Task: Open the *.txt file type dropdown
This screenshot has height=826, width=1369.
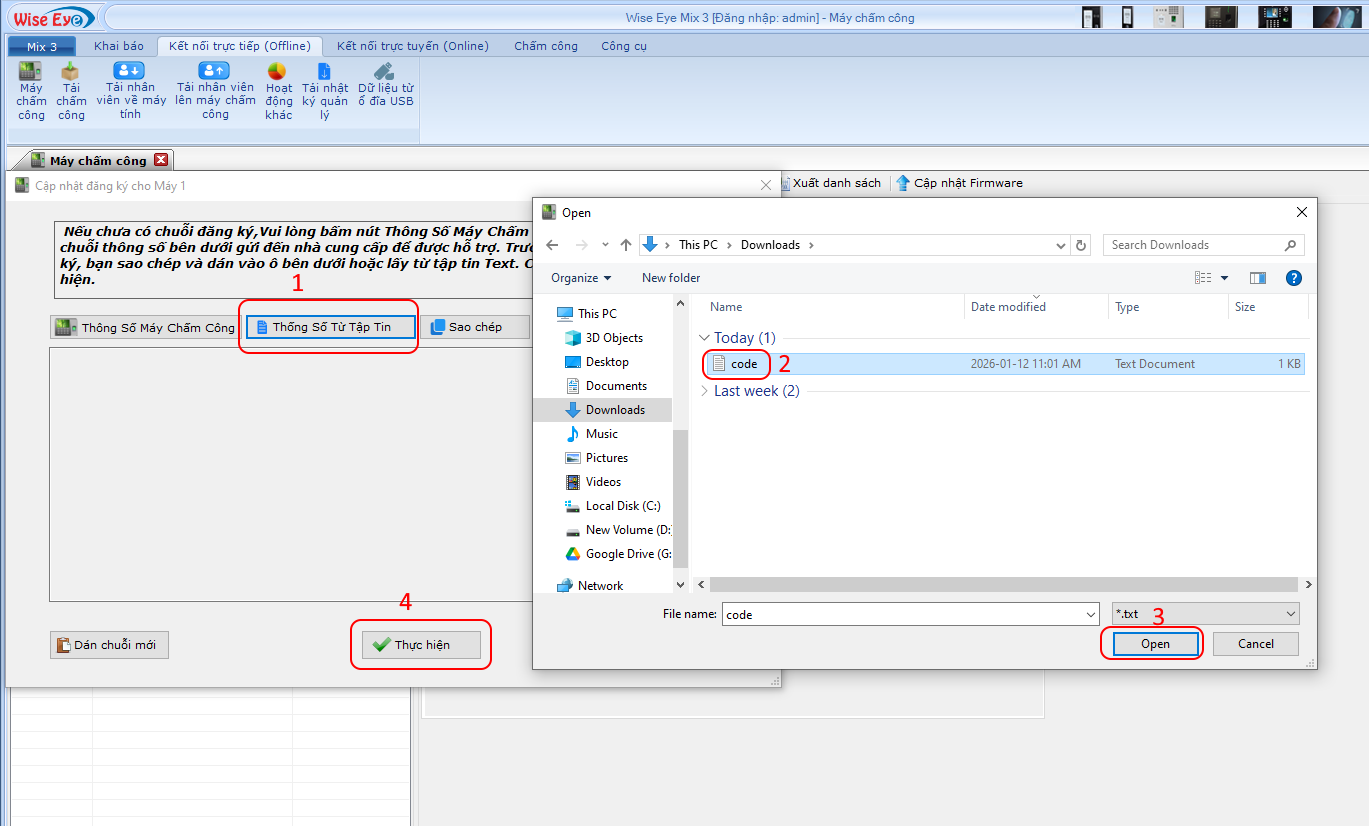Action: pos(1205,614)
